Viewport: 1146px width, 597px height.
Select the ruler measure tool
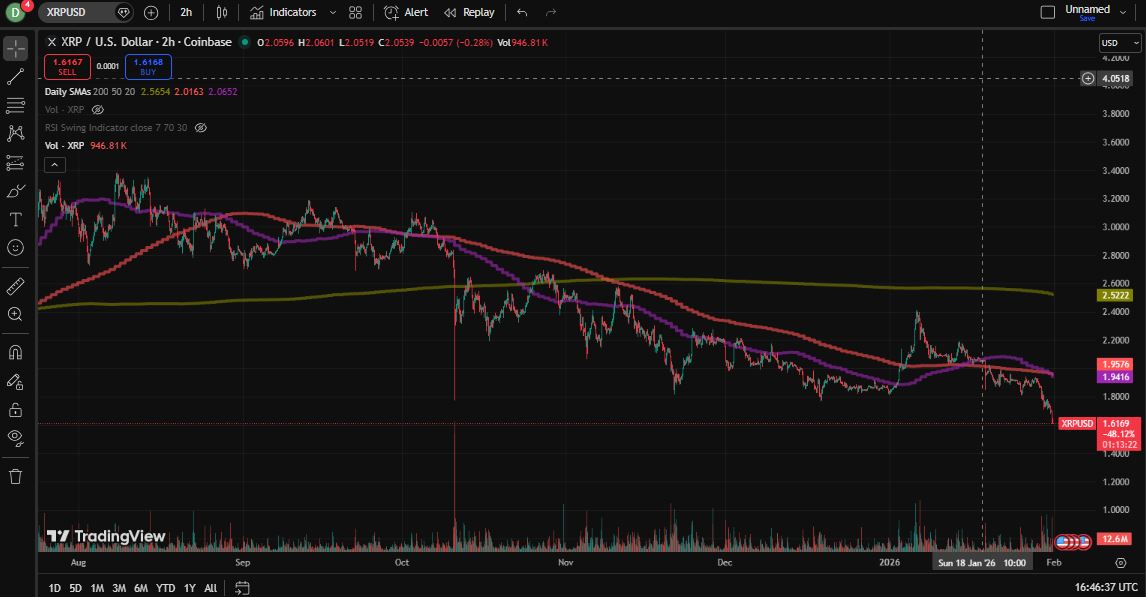[15, 286]
